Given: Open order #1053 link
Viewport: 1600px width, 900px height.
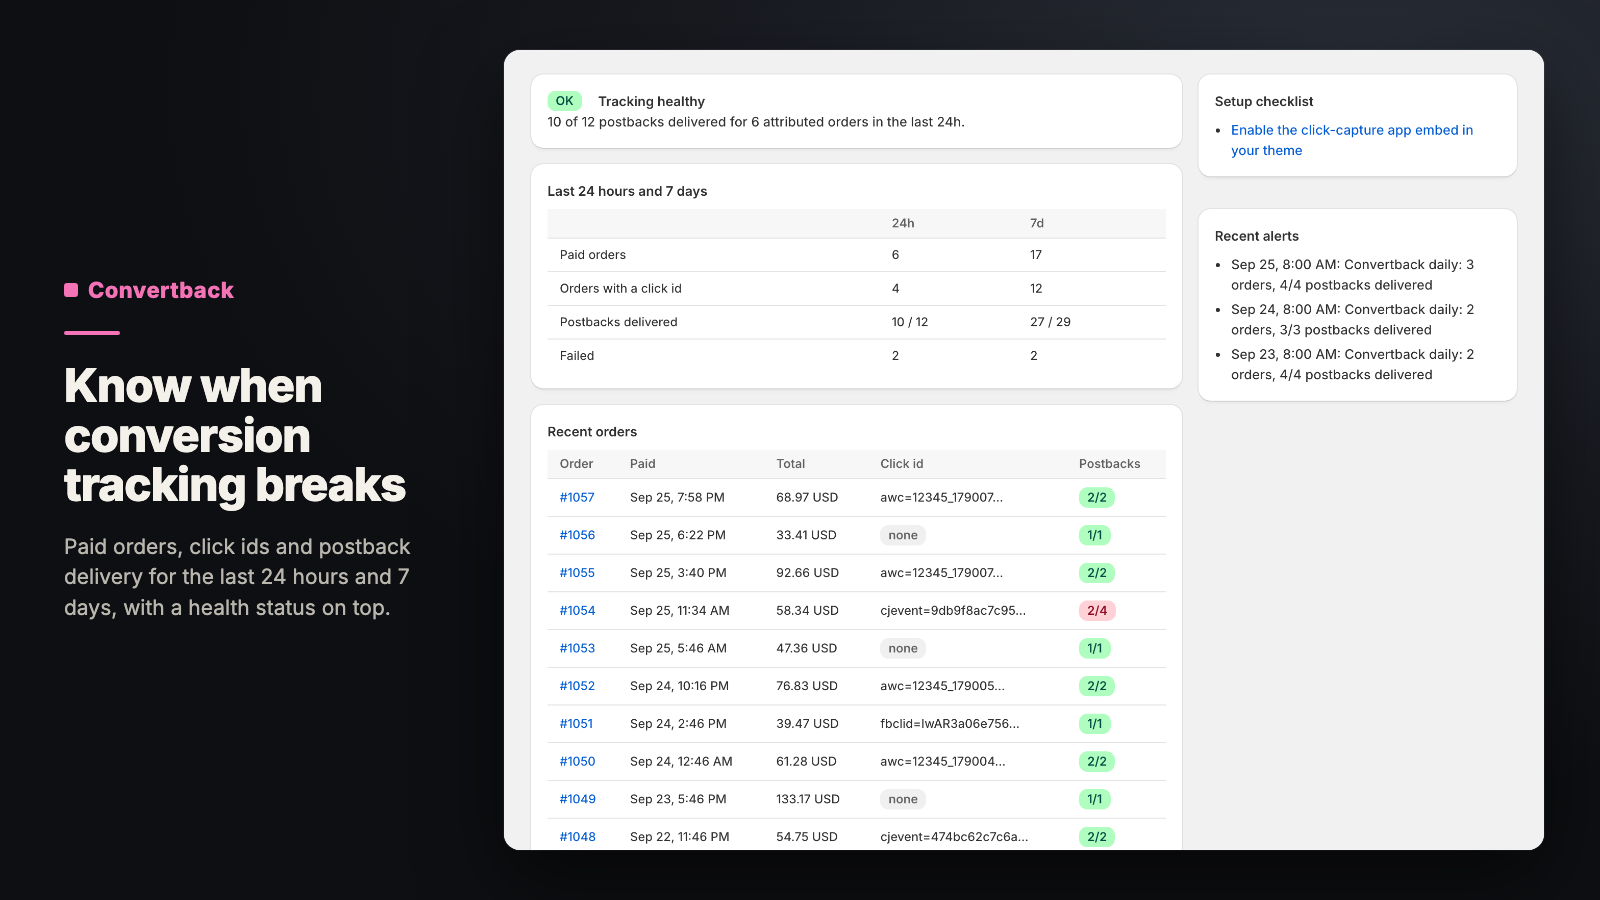Looking at the screenshot, I should pos(577,648).
